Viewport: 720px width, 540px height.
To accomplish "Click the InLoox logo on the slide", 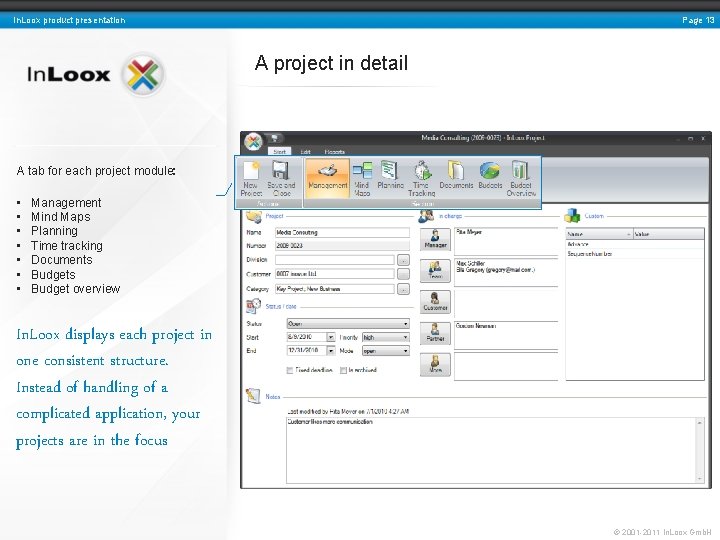I will click(x=96, y=74).
